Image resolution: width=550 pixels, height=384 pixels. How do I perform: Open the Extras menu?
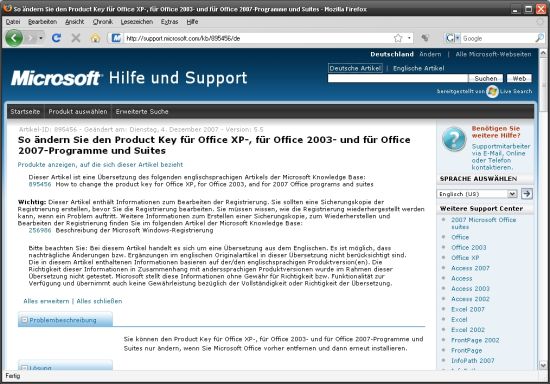tap(169, 22)
